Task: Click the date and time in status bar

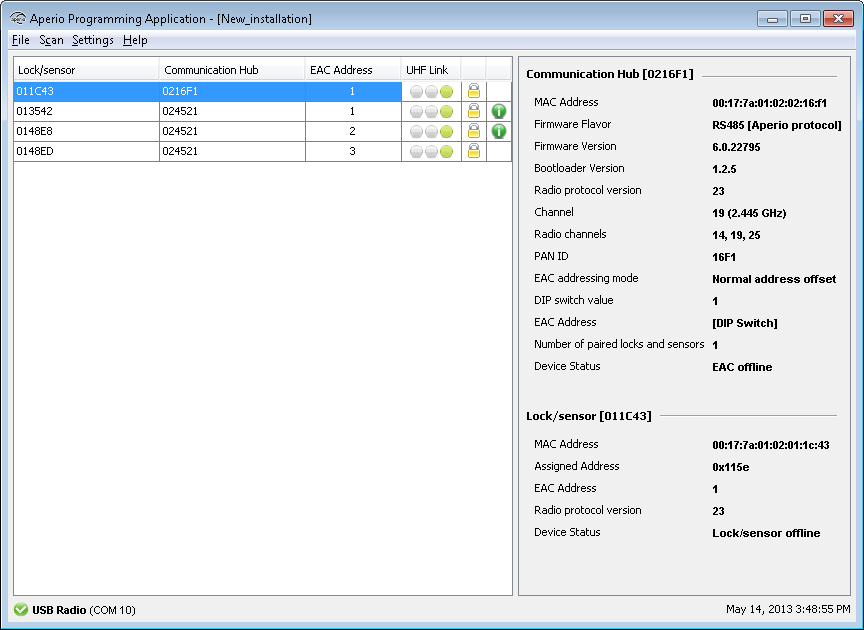Action: (x=788, y=609)
